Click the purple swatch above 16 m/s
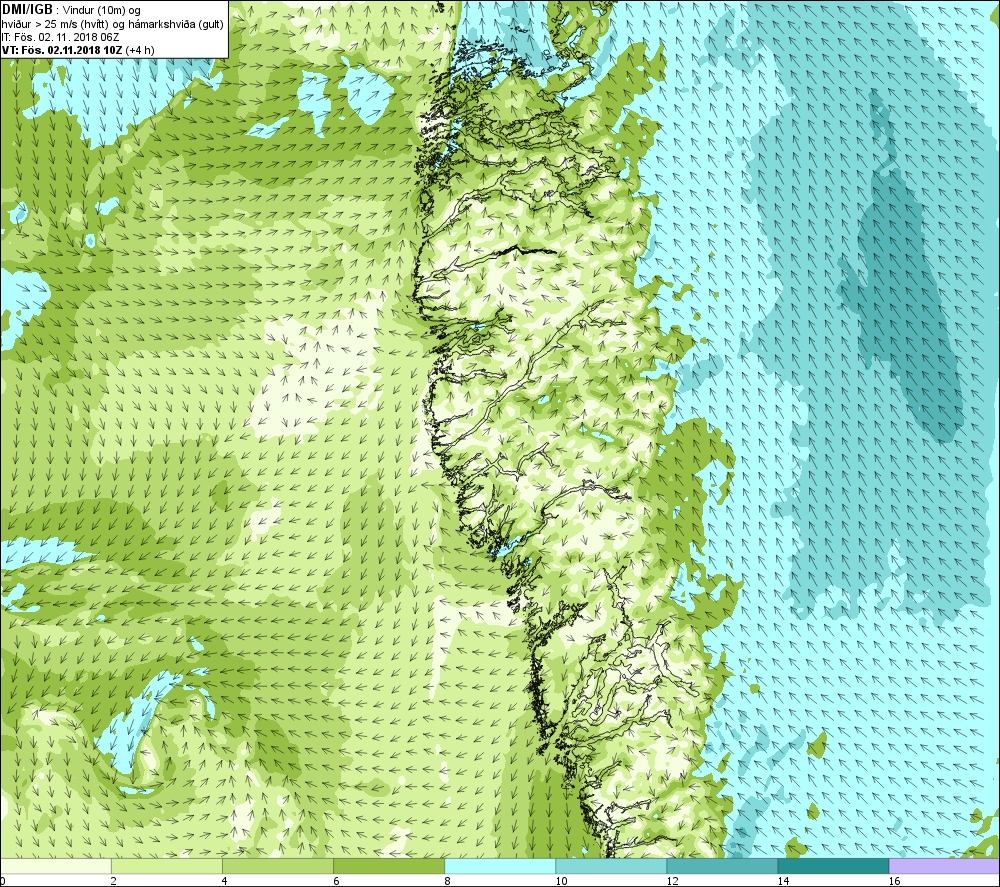Image resolution: width=1000 pixels, height=887 pixels. click(x=944, y=866)
